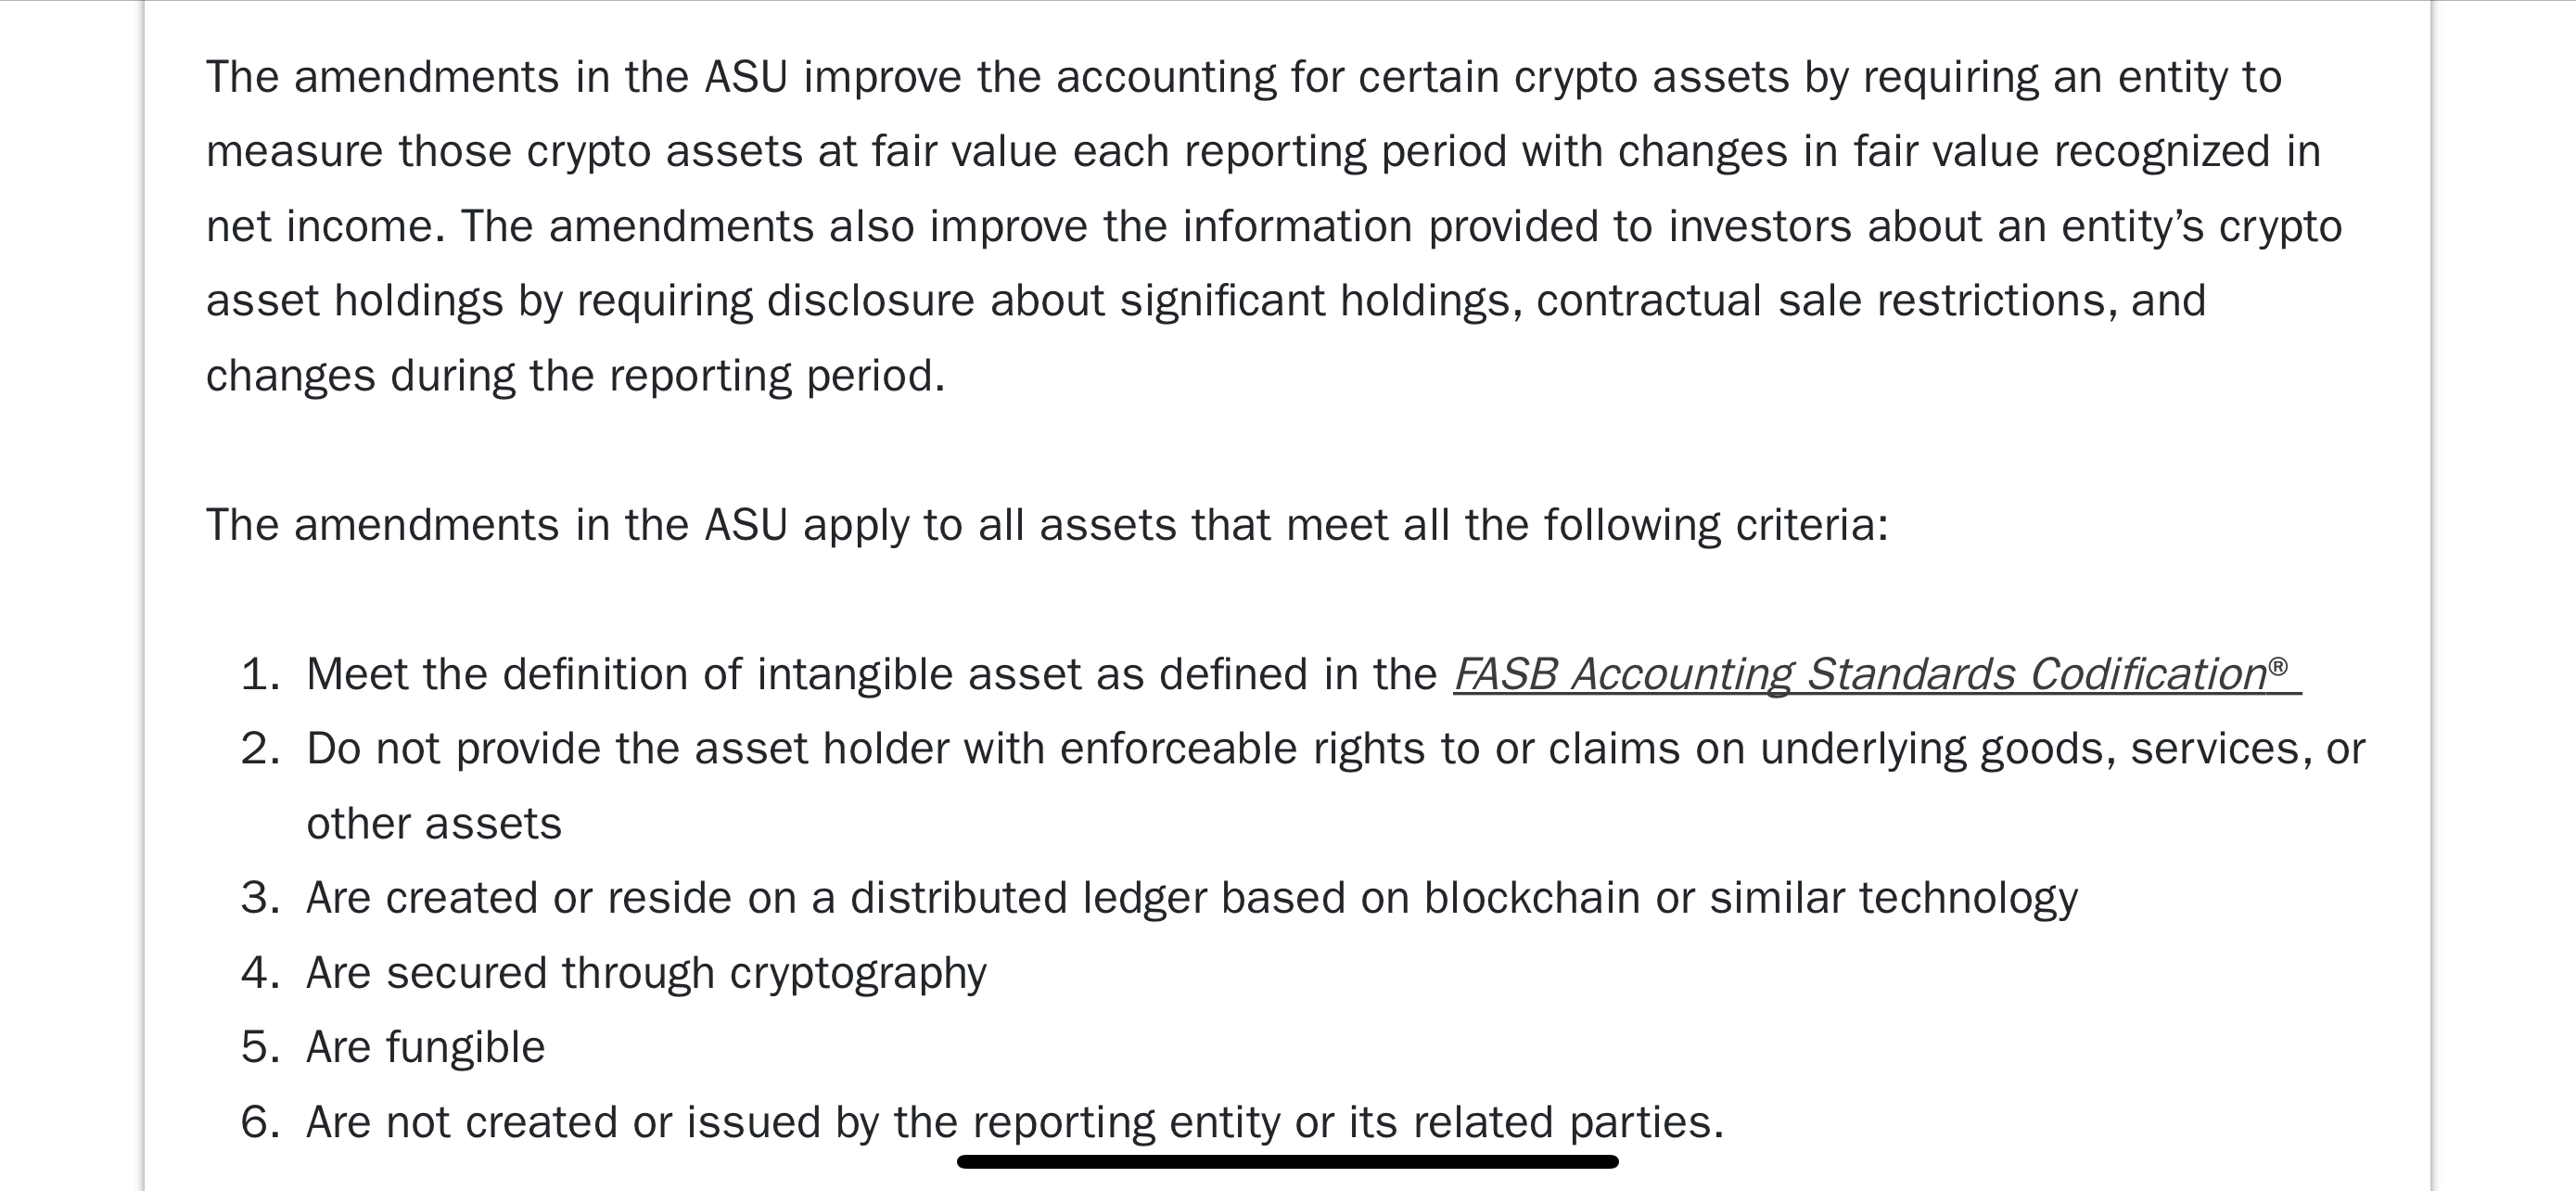Image resolution: width=2576 pixels, height=1191 pixels.
Task: Click the list number 5 marker
Action: pos(260,1048)
